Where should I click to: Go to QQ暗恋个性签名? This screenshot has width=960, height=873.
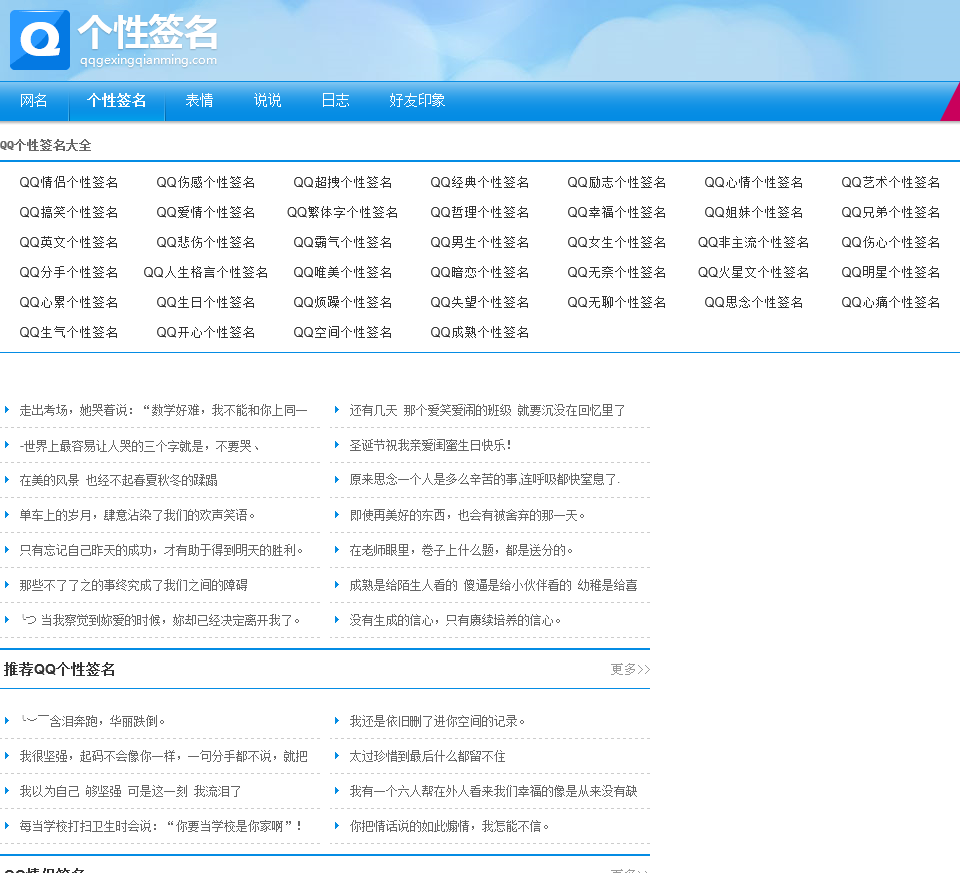[x=480, y=272]
